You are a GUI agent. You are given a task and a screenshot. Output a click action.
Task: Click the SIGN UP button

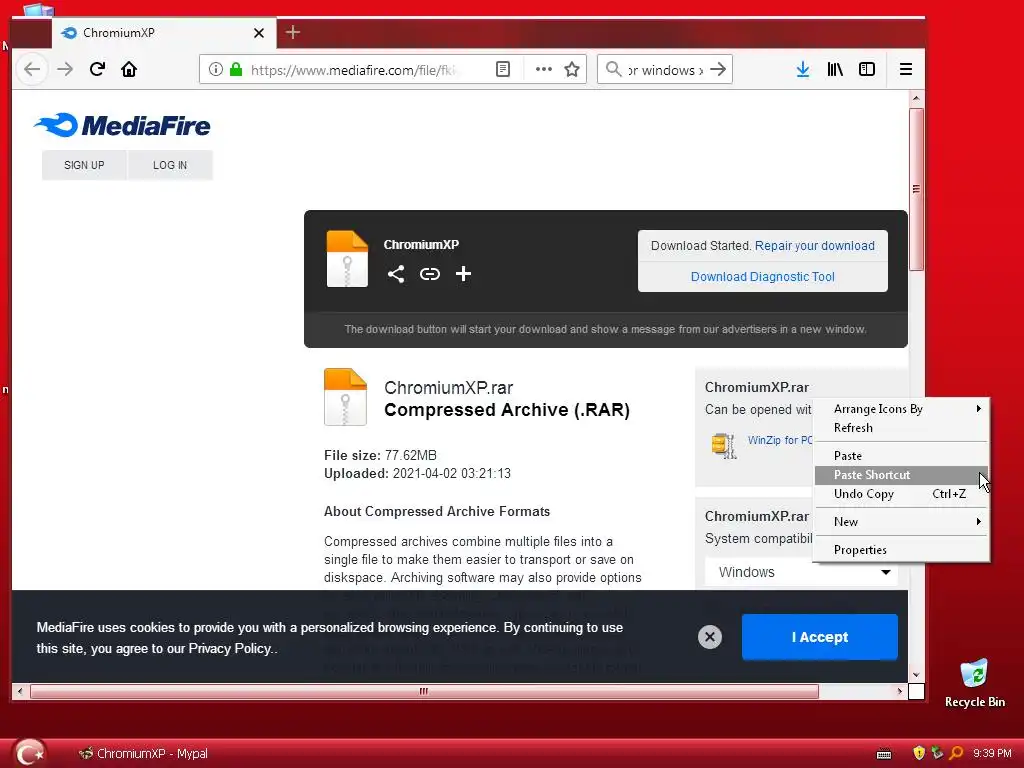coord(84,165)
